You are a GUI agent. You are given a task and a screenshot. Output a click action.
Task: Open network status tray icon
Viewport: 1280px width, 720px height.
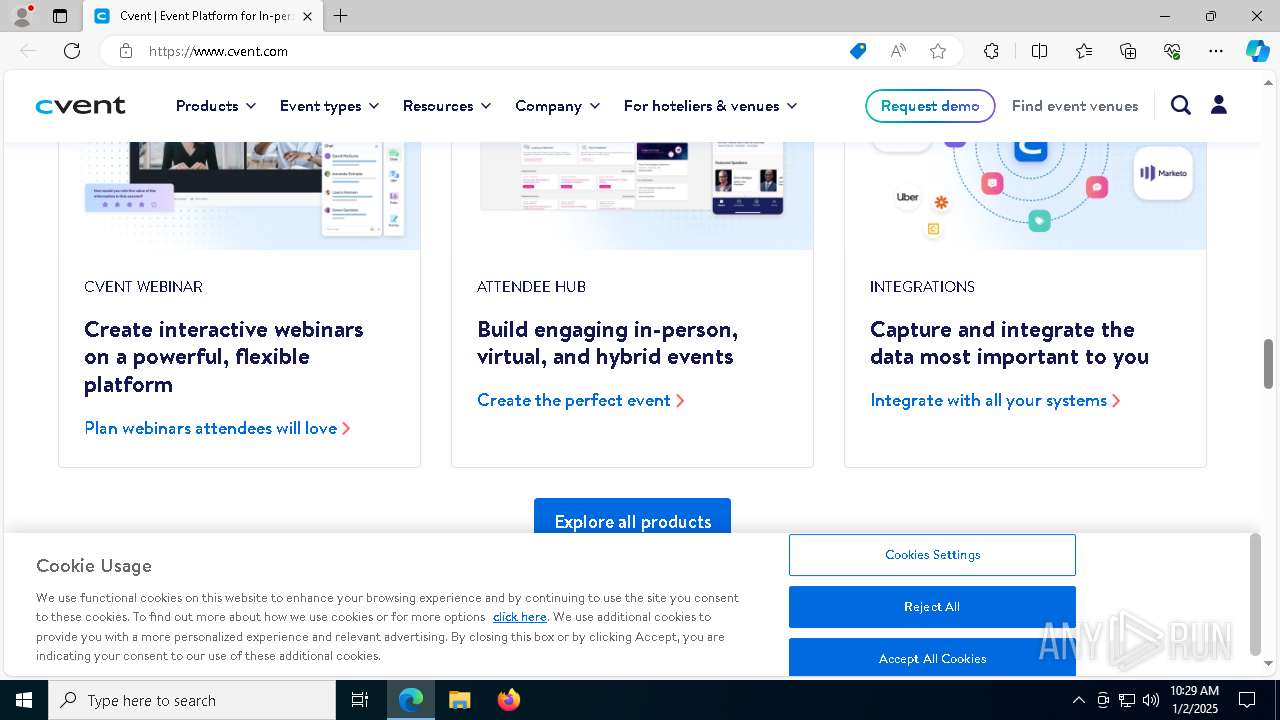[x=1127, y=700]
